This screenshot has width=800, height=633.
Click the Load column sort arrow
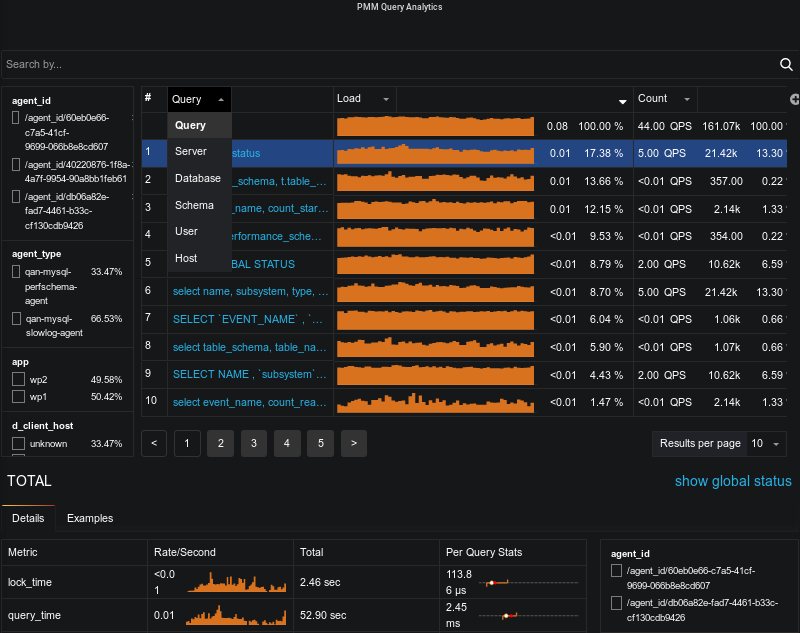[x=623, y=101]
